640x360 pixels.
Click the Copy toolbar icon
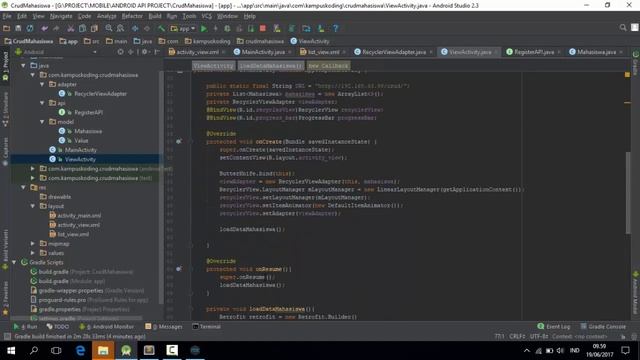(x=82, y=28)
